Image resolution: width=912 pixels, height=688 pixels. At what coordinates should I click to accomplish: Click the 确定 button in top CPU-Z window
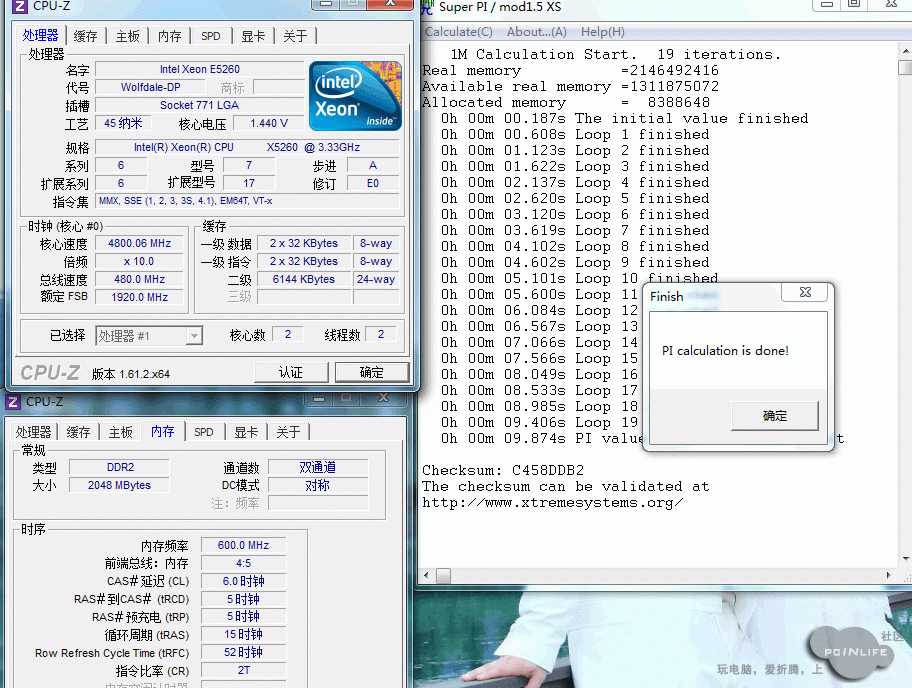(372, 372)
